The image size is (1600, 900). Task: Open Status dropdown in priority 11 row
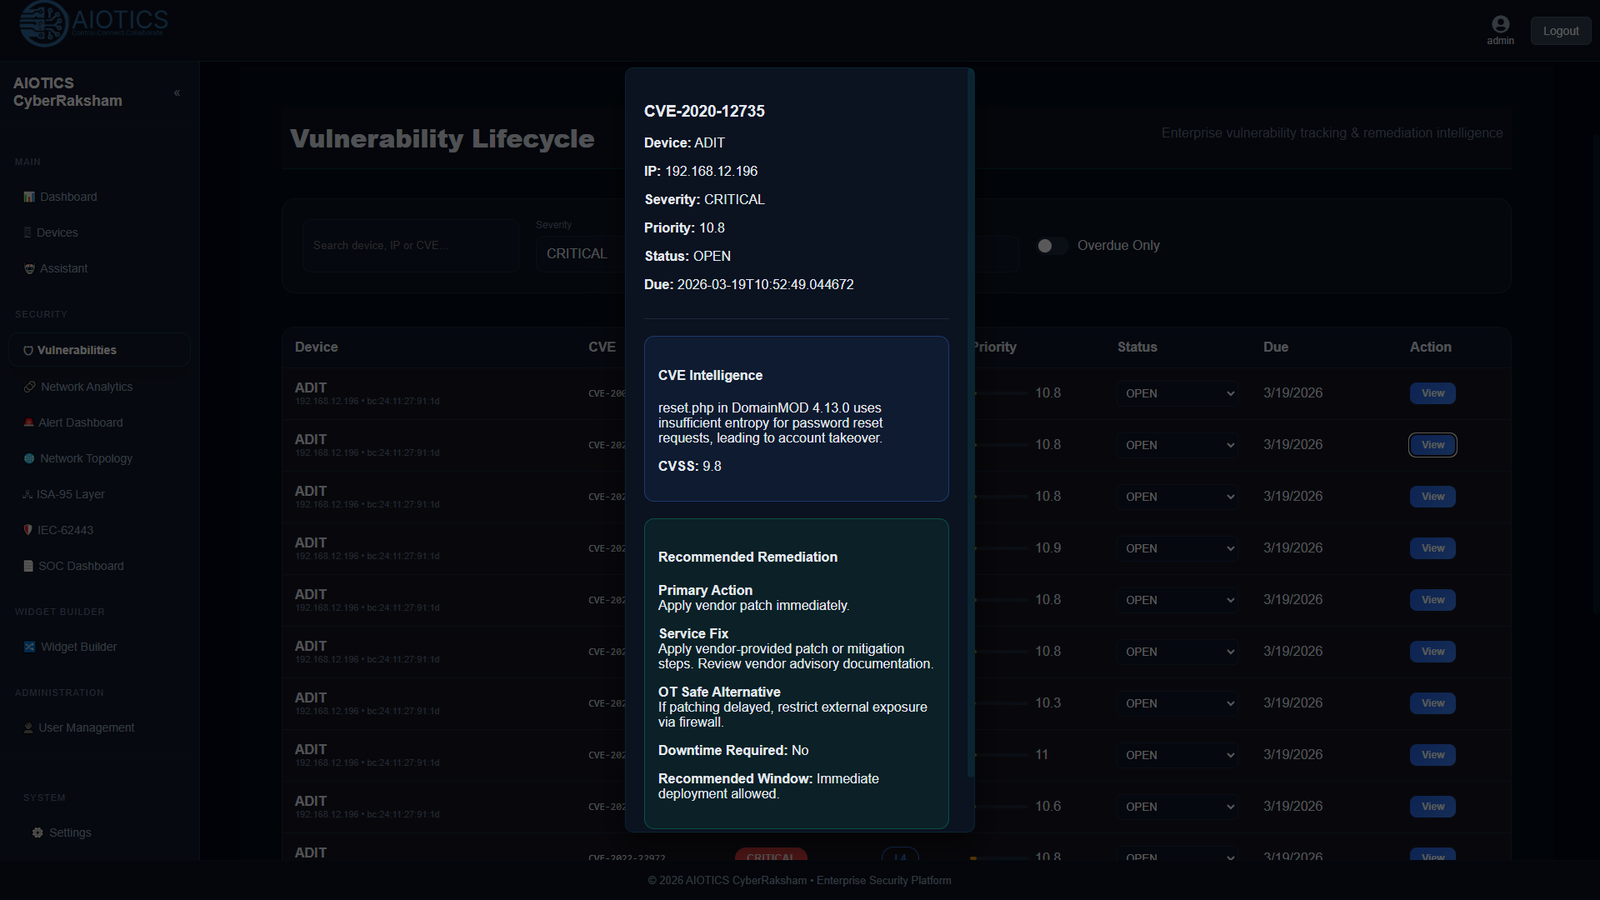[1178, 755]
